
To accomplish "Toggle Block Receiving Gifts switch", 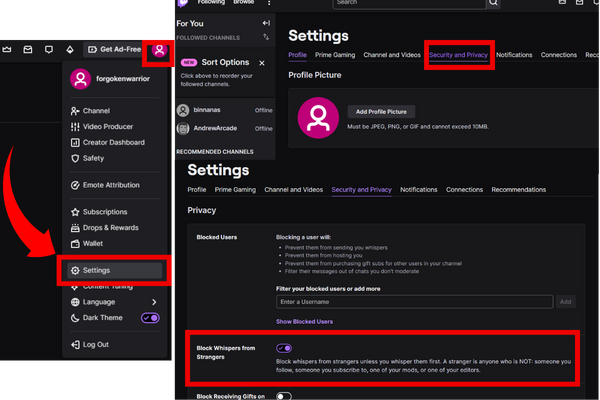I will click(284, 396).
